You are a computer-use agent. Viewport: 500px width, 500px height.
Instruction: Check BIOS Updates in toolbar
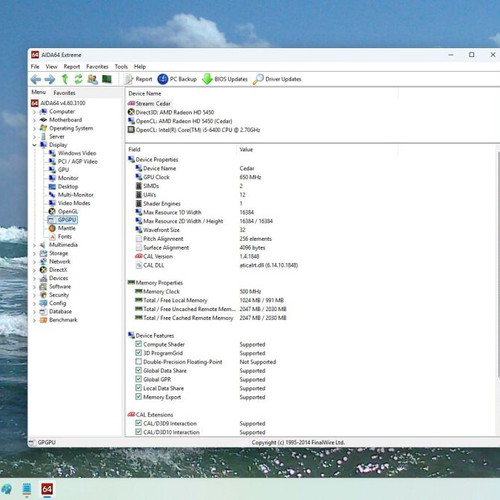[225, 79]
